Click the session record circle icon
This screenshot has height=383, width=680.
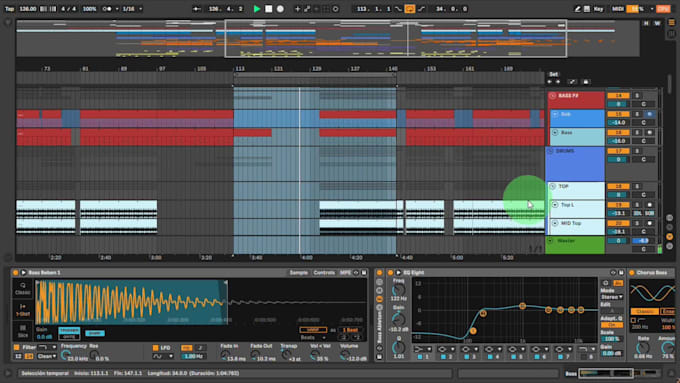click(335, 9)
